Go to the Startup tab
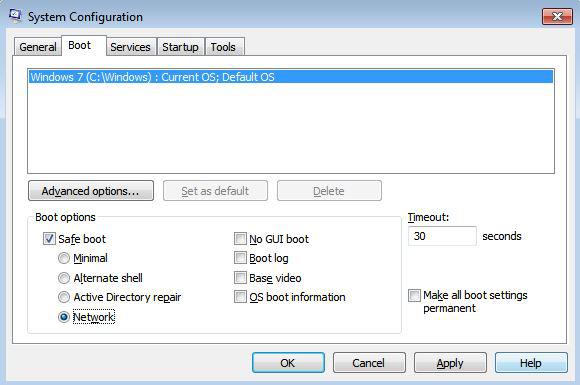The width and height of the screenshot is (580, 385). [180, 47]
